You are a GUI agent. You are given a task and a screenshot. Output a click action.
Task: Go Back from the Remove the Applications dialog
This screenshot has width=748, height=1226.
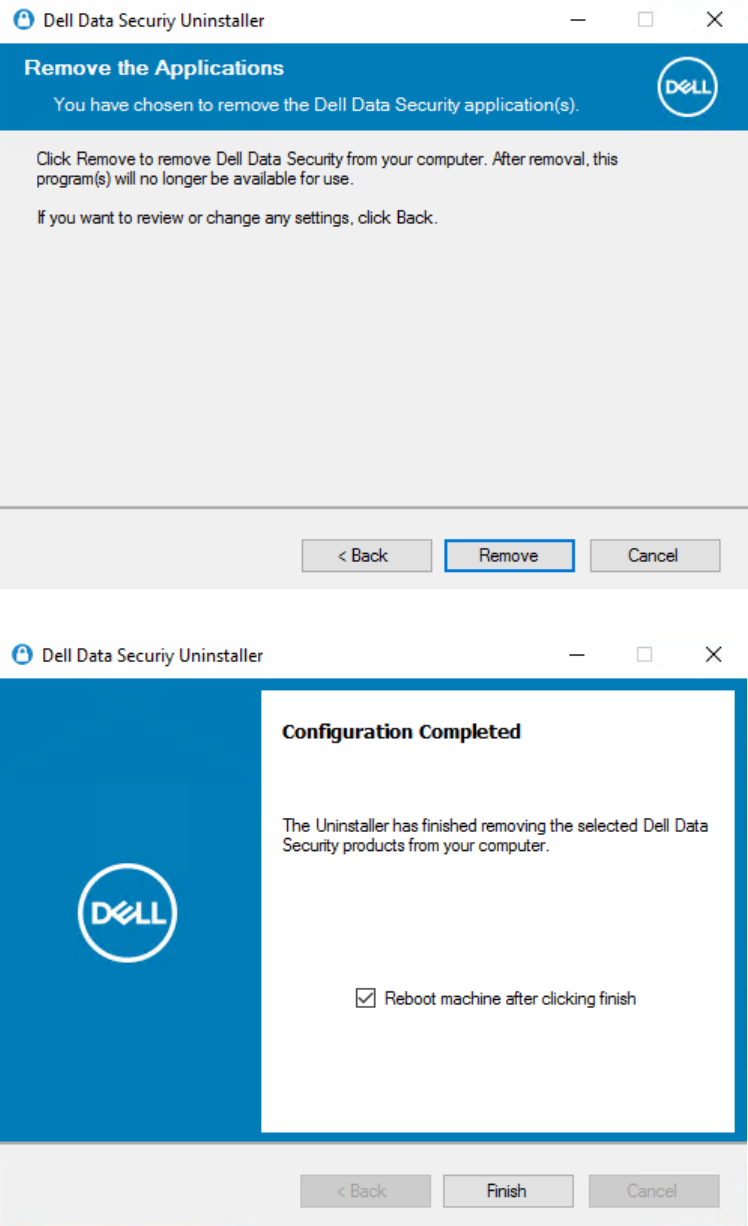coord(367,556)
